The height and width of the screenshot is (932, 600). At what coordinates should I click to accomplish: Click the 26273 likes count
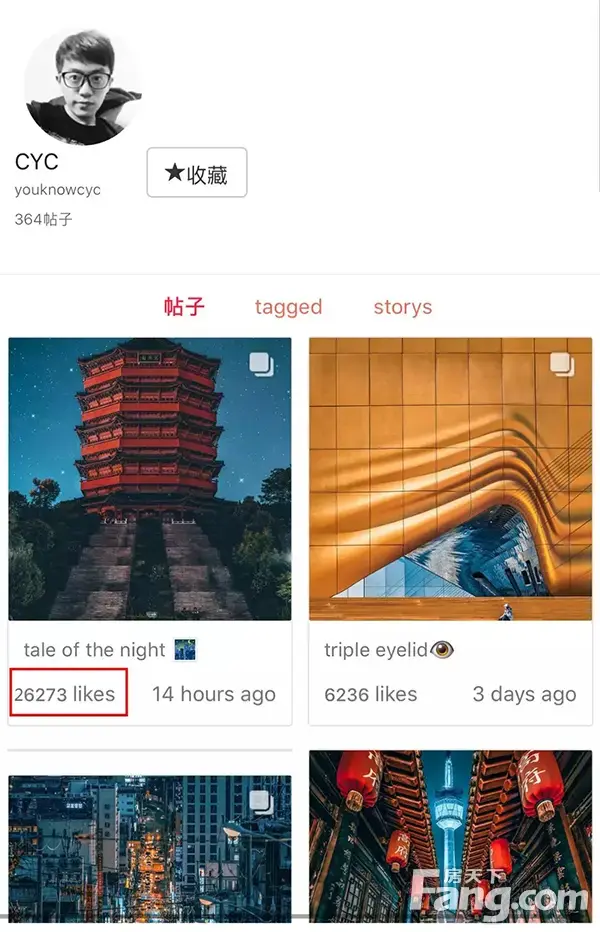click(65, 694)
